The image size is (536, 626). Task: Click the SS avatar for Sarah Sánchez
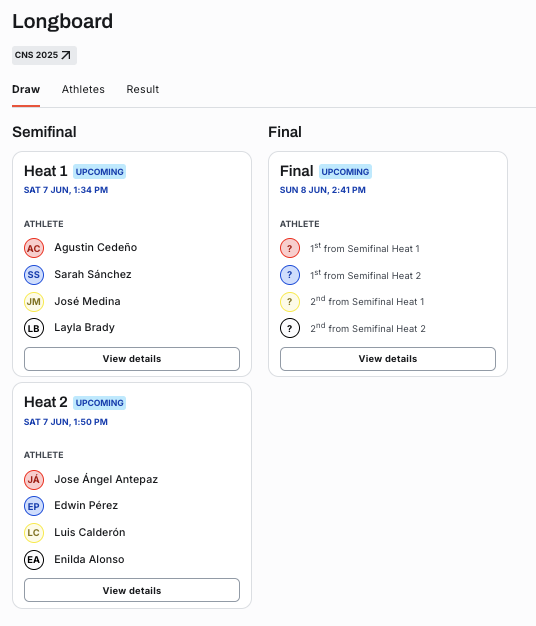tap(34, 275)
